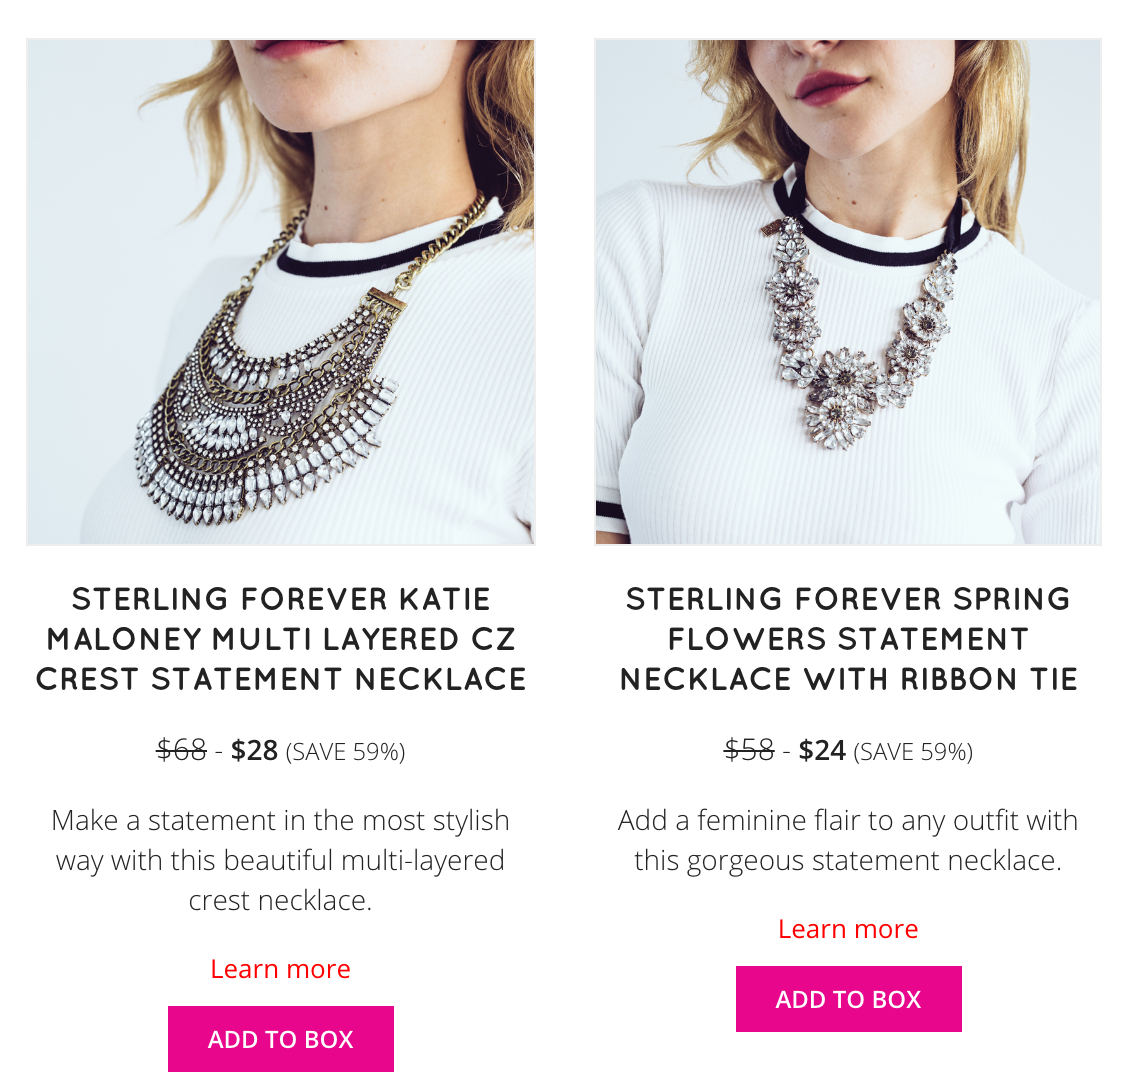Screen dimensions: 1140x1078
Task: Open Learn more for the Spring Flowers necklace
Action: (848, 929)
